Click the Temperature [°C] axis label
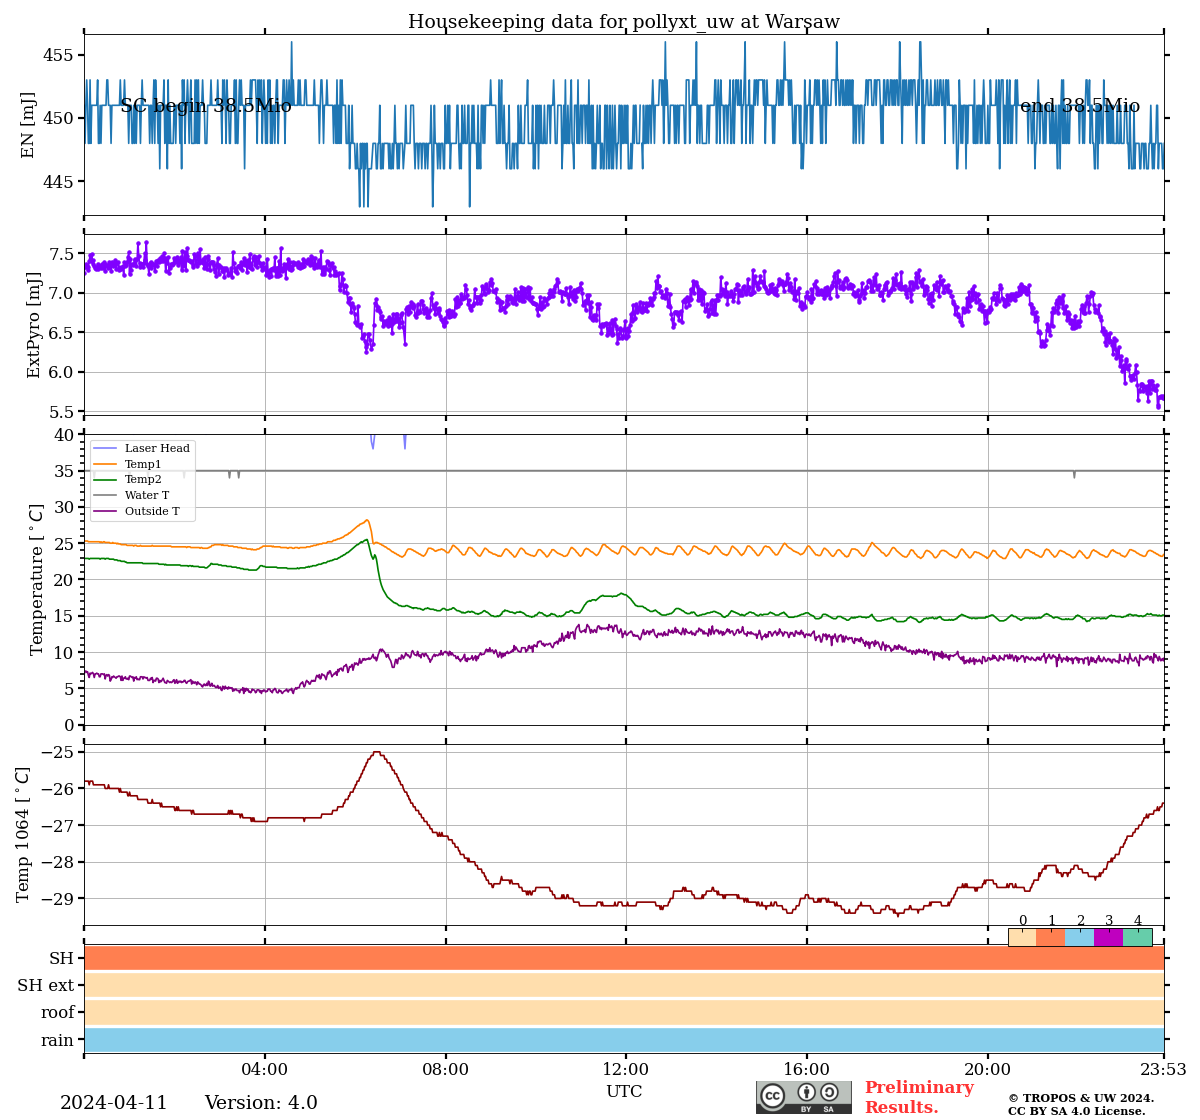This screenshot has width=1200, height=1120. click(38, 579)
